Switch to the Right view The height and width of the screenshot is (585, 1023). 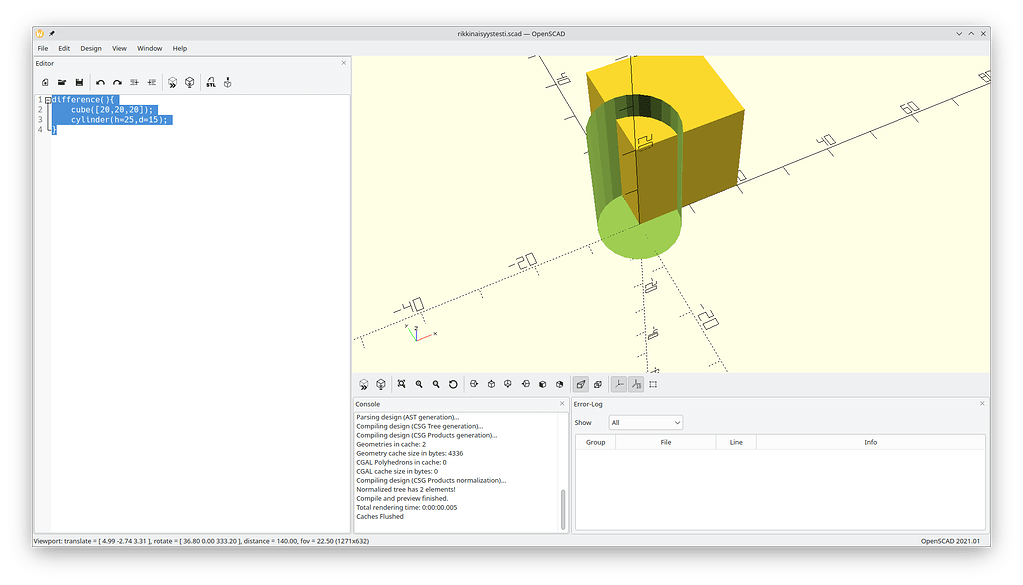point(474,384)
